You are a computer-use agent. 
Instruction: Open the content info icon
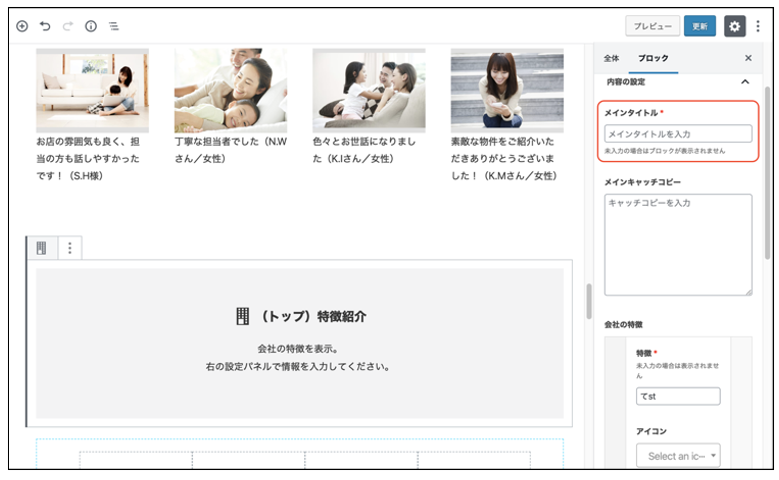91,26
